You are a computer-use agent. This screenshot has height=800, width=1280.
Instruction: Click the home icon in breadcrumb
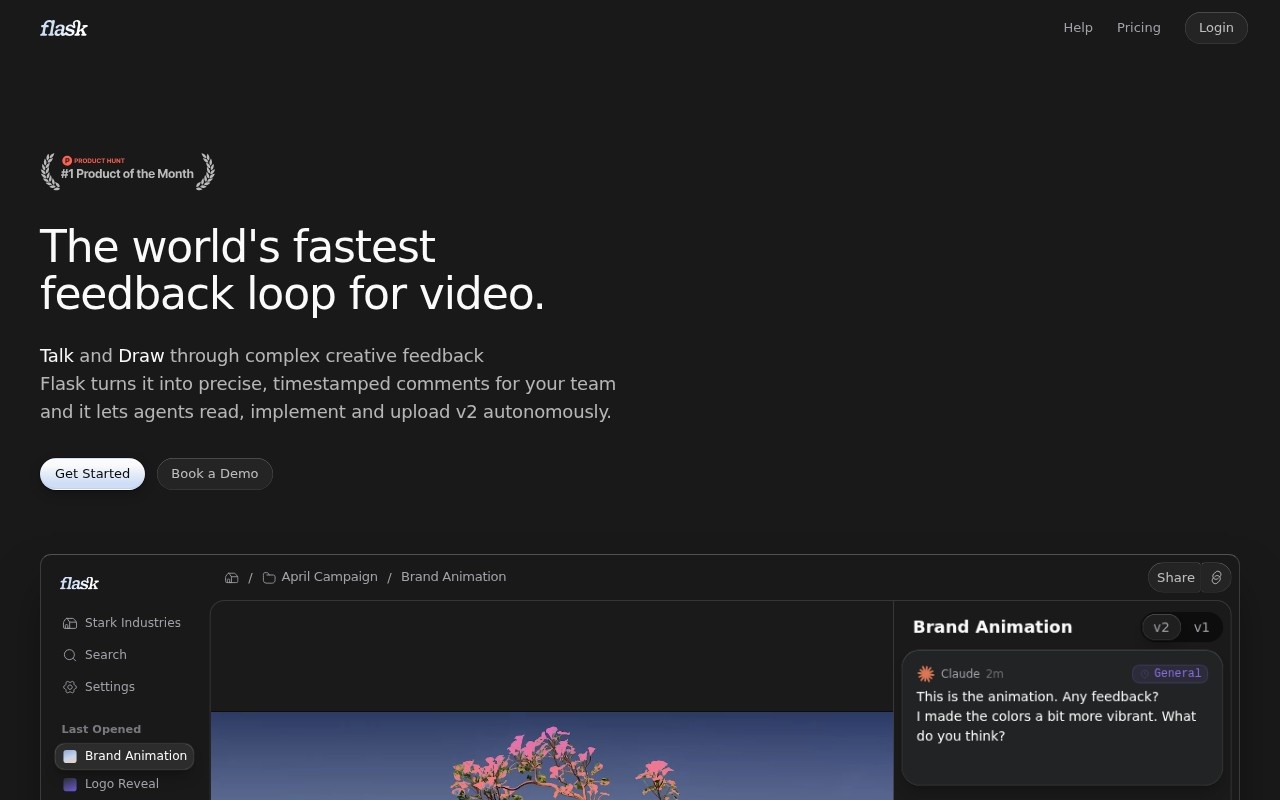coord(232,577)
